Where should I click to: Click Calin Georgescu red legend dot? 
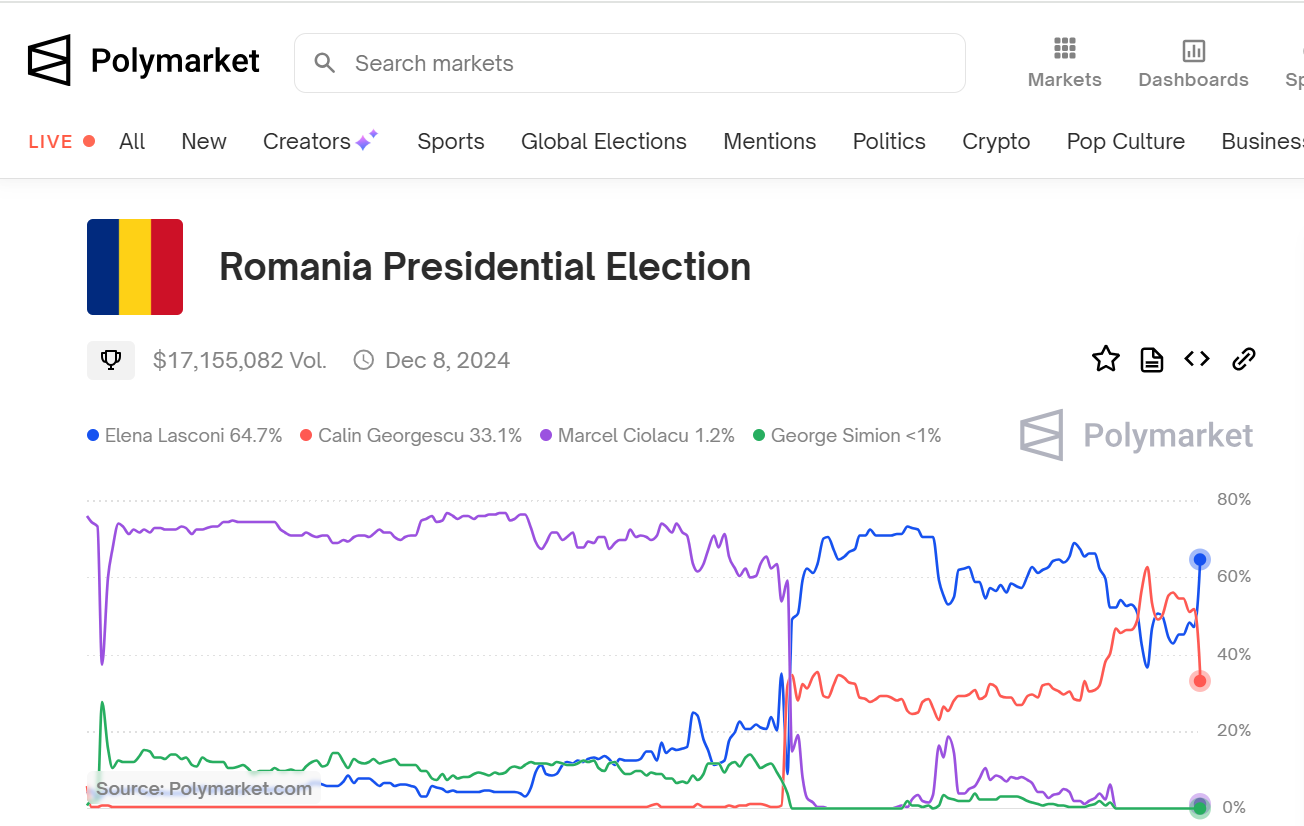tap(307, 436)
